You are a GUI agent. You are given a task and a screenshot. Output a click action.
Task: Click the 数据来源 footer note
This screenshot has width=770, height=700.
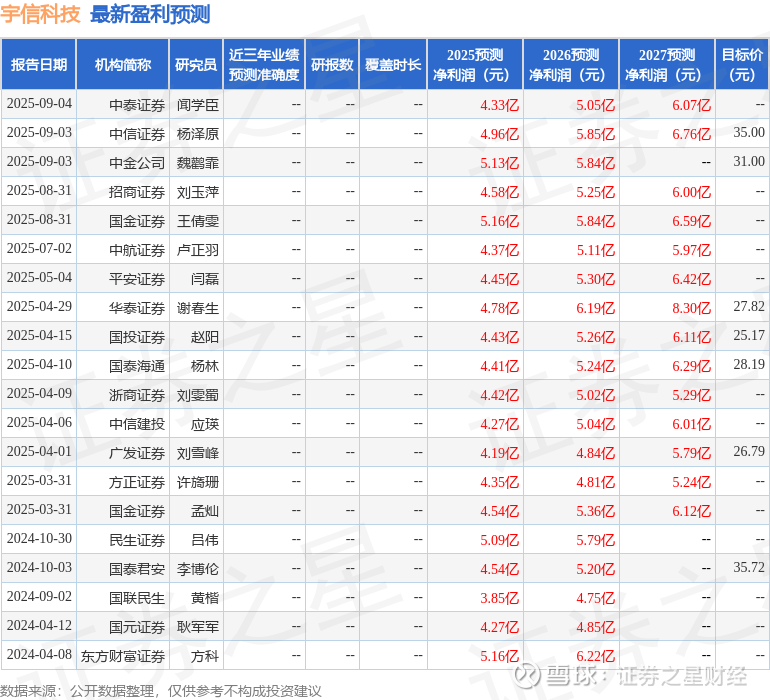(161, 691)
